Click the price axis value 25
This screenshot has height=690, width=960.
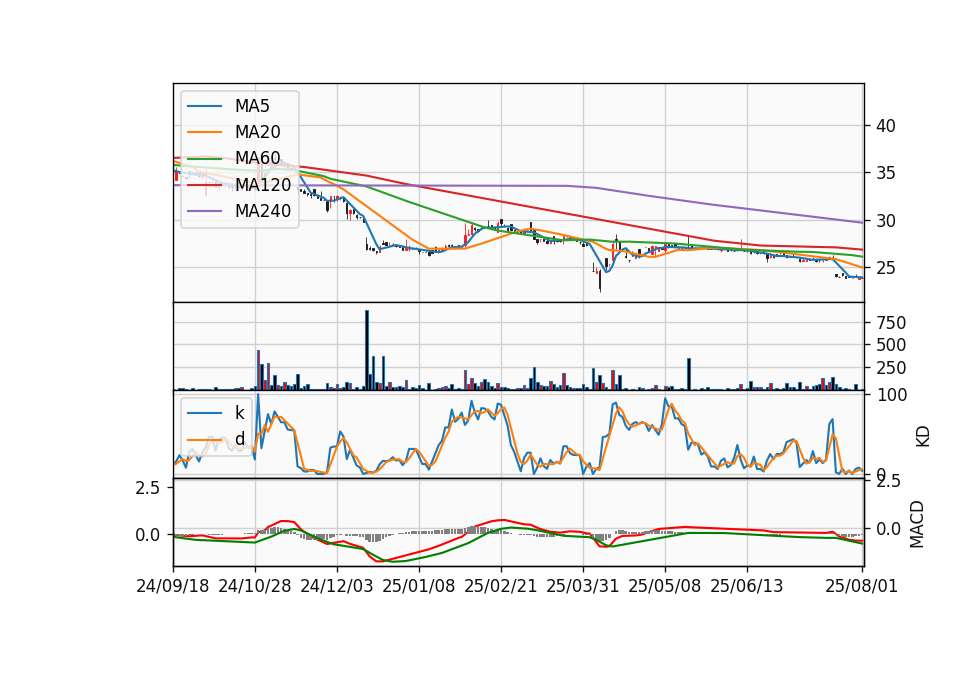[886, 268]
